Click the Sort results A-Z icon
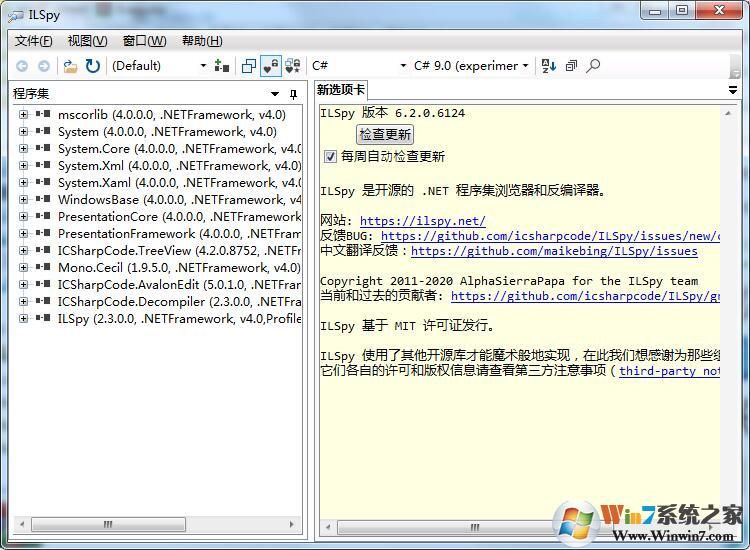The image size is (750, 550). 548,66
